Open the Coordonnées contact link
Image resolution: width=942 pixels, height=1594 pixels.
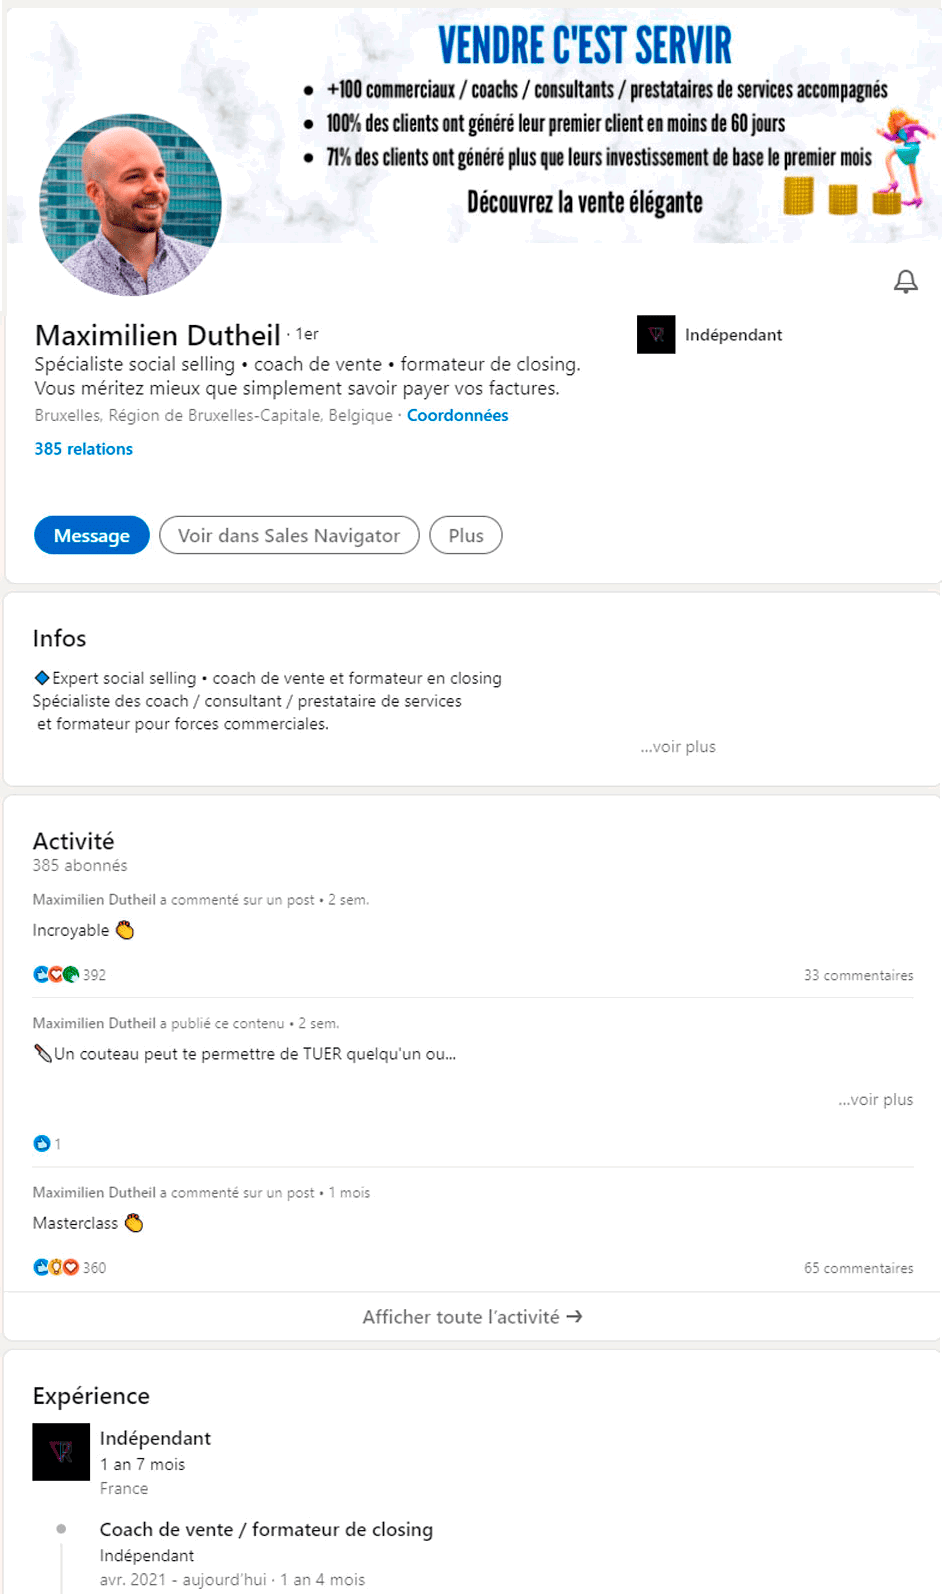pos(457,415)
